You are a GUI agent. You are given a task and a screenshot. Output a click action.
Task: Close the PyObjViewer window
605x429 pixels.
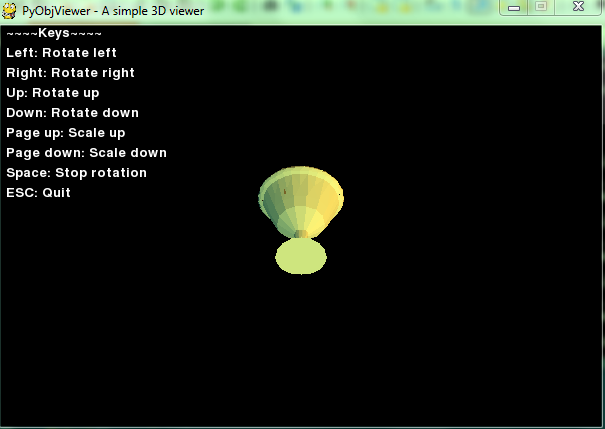[578, 7]
